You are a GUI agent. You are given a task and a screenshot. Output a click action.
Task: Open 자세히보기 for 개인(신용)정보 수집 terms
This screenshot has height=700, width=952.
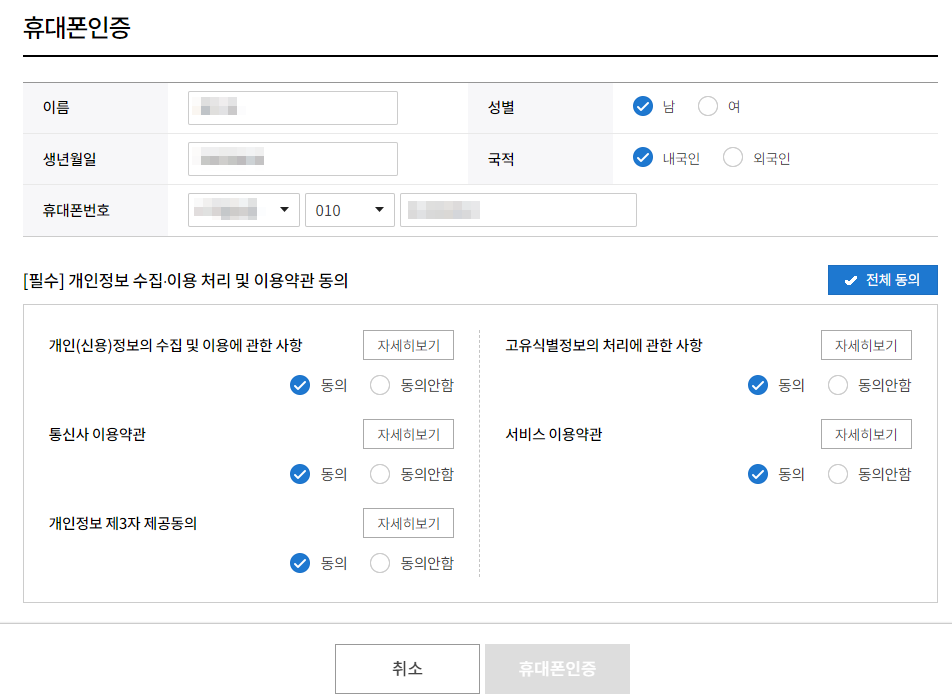tap(409, 345)
